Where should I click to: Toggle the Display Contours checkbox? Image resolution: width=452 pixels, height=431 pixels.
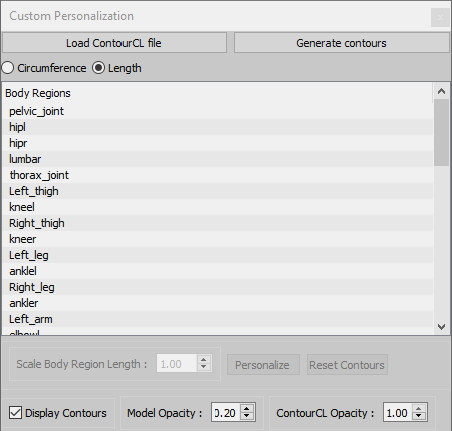(58, 413)
